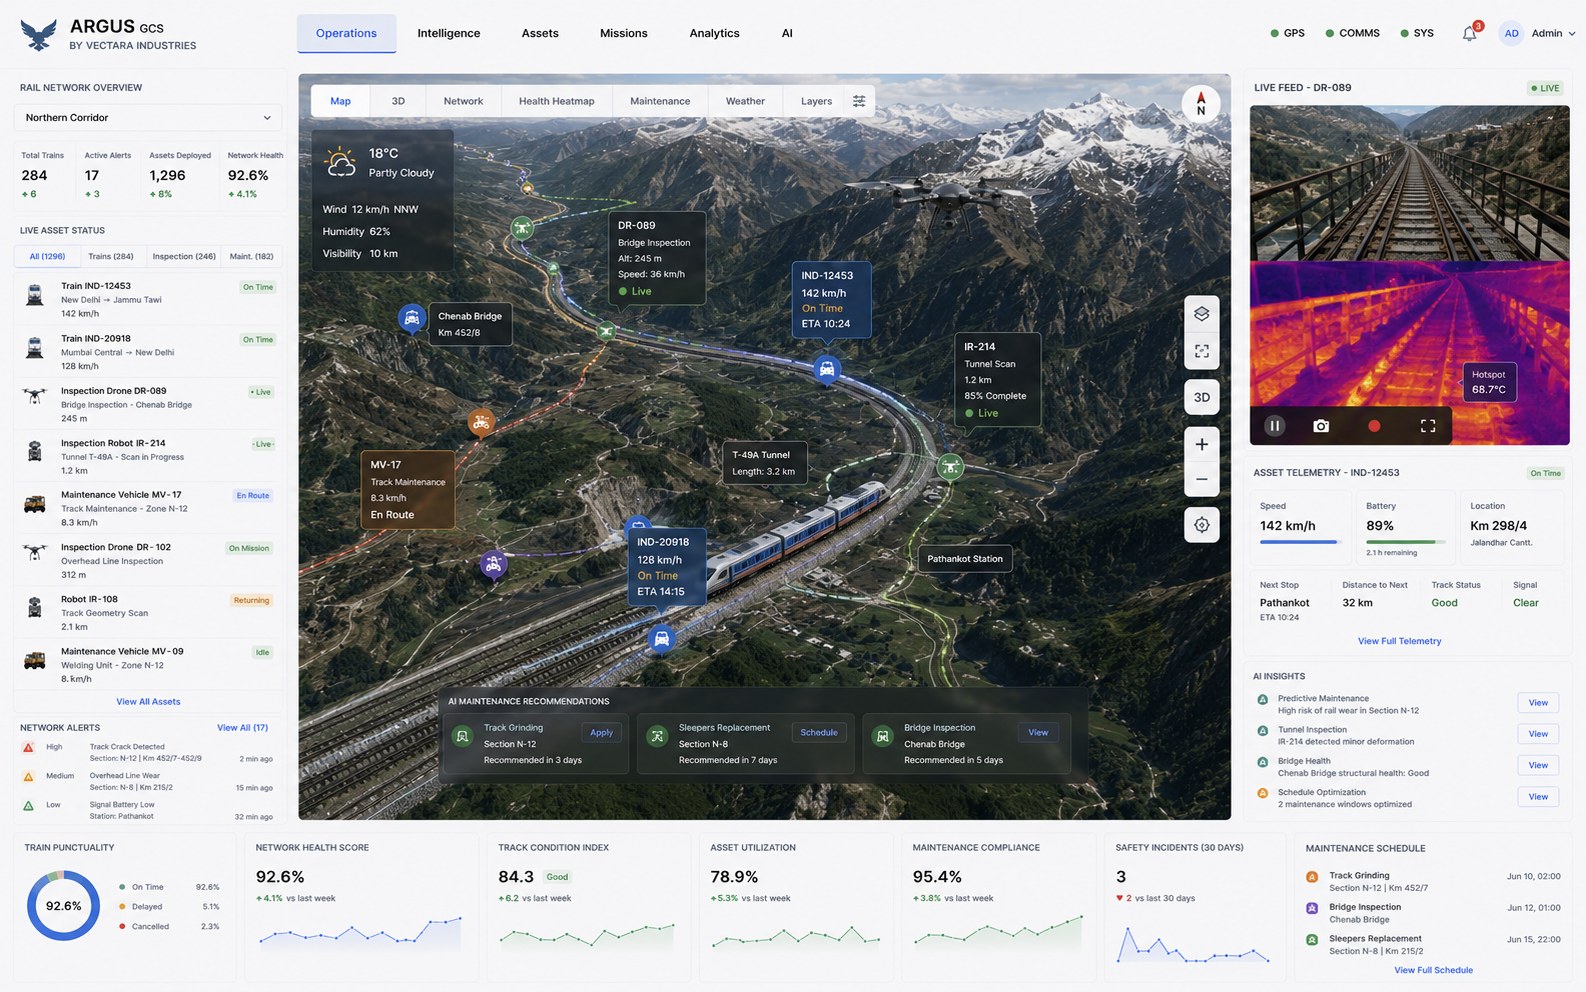
Task: Click the blue Speed progress bar
Action: 1301,542
